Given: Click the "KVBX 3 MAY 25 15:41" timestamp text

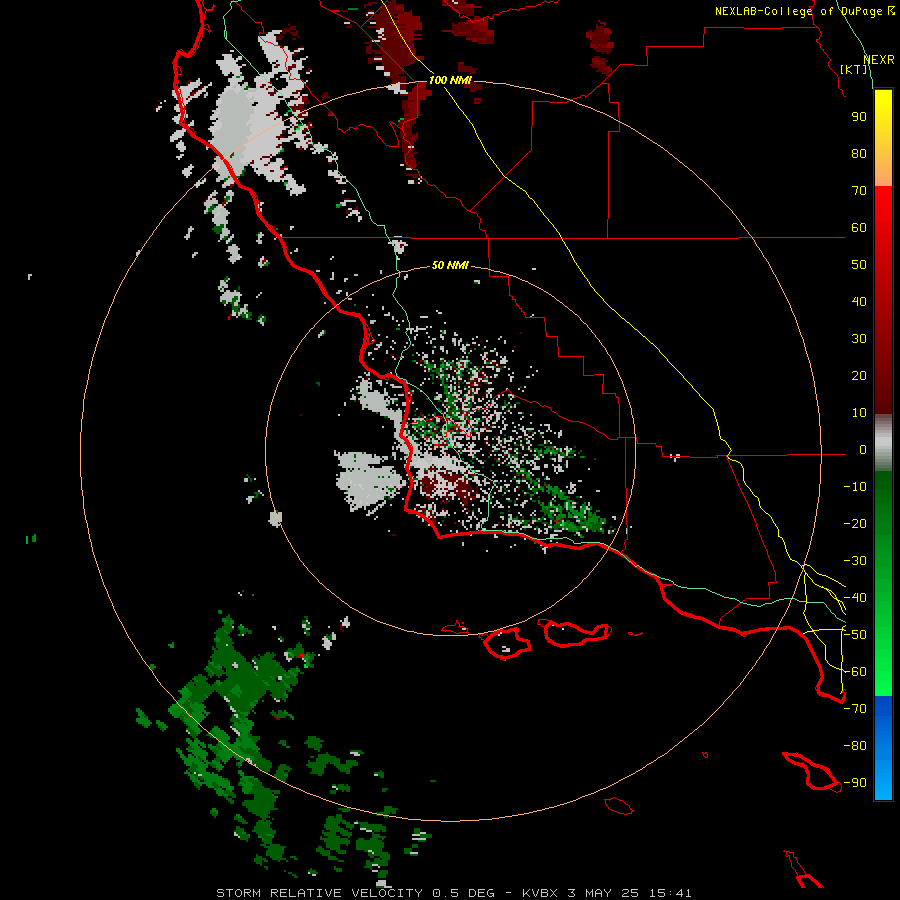Looking at the screenshot, I should [607, 893].
